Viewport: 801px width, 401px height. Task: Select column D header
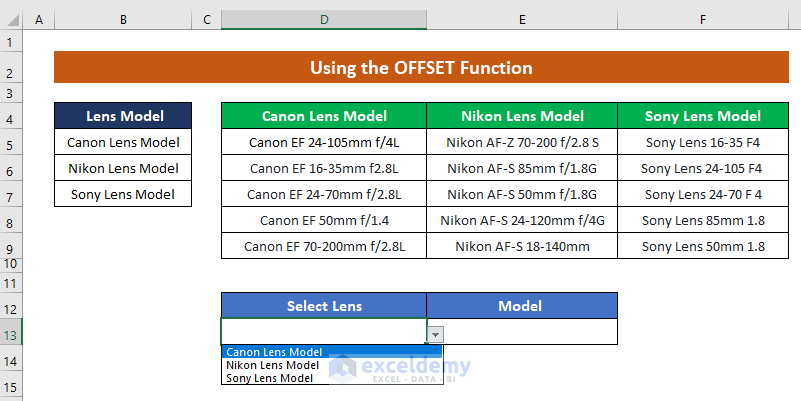click(x=324, y=20)
